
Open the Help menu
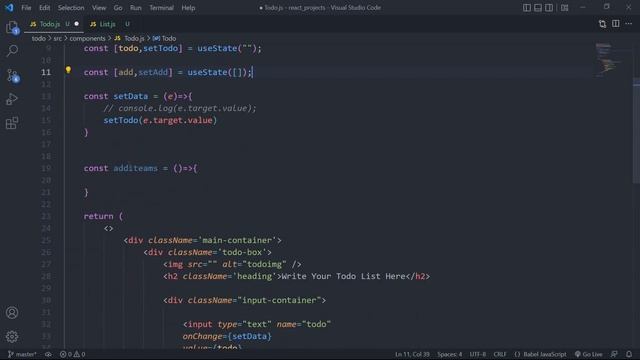188,8
